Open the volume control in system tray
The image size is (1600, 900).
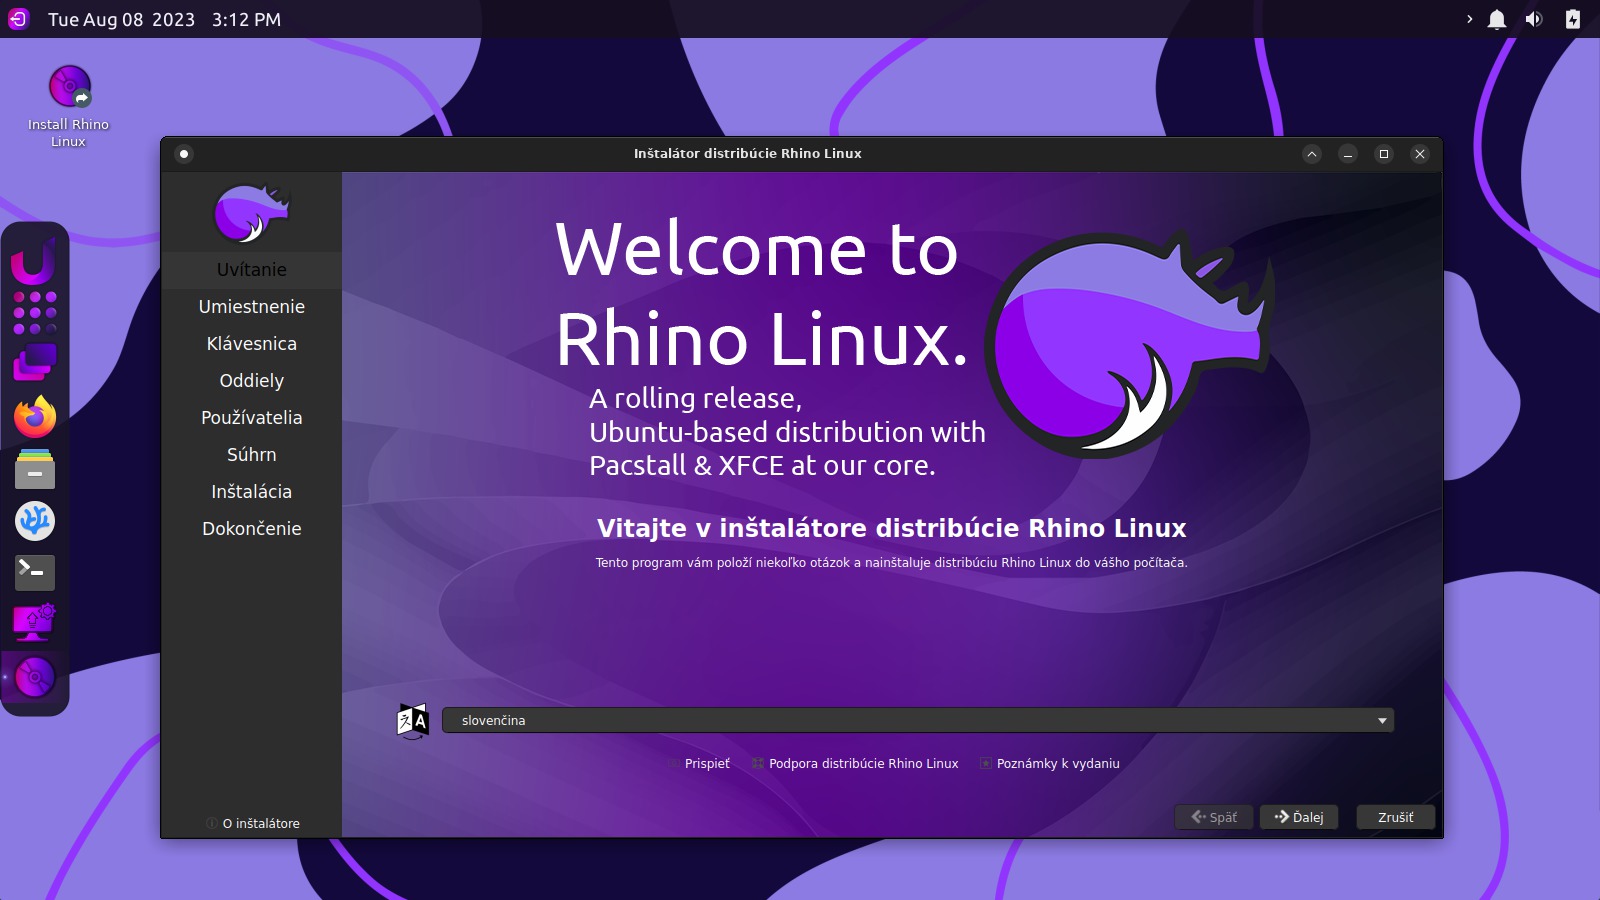coord(1534,20)
